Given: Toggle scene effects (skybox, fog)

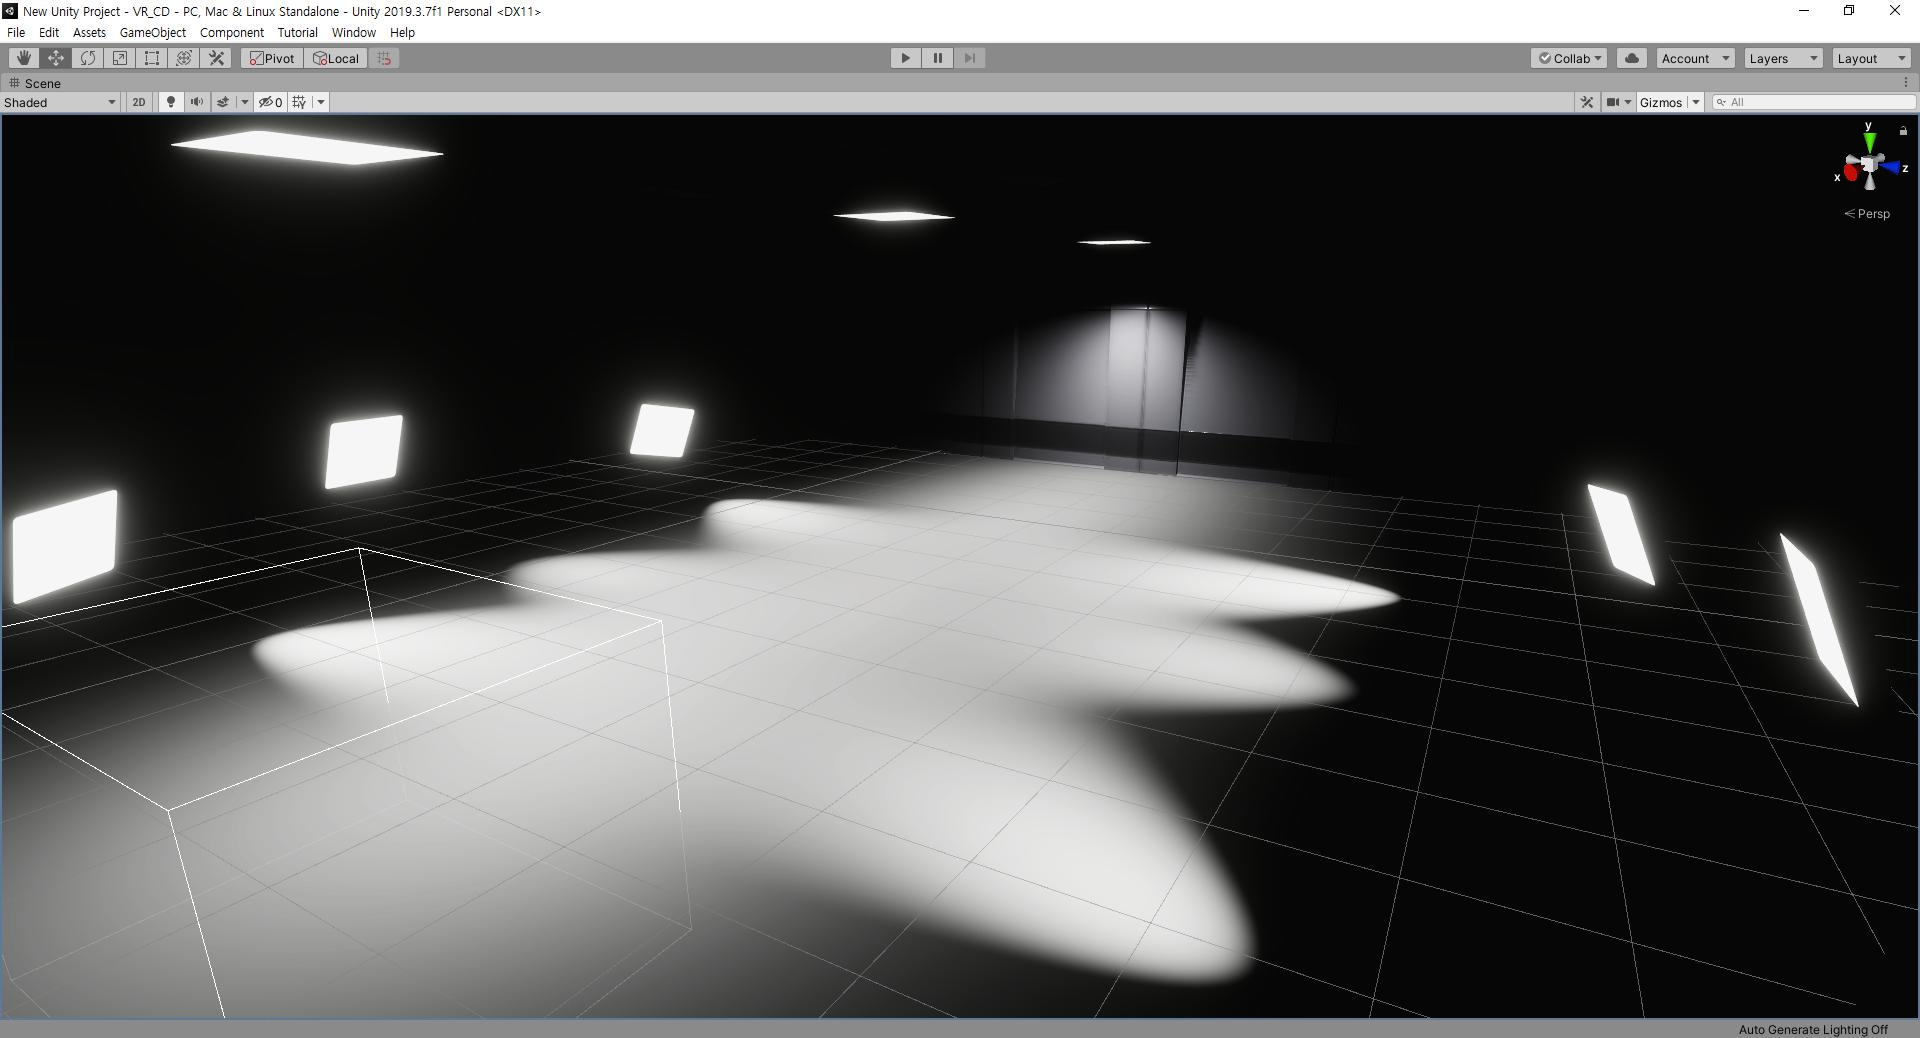Looking at the screenshot, I should point(223,102).
